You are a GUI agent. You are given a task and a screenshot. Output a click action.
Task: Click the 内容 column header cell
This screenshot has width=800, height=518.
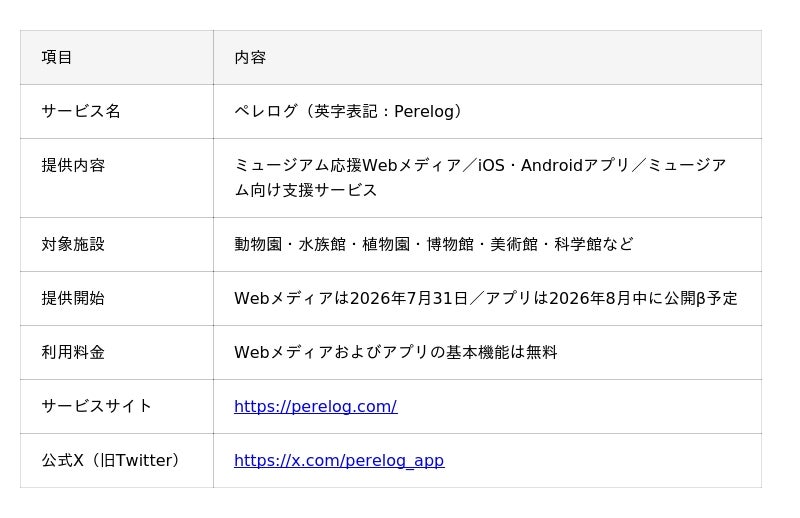tap(487, 57)
